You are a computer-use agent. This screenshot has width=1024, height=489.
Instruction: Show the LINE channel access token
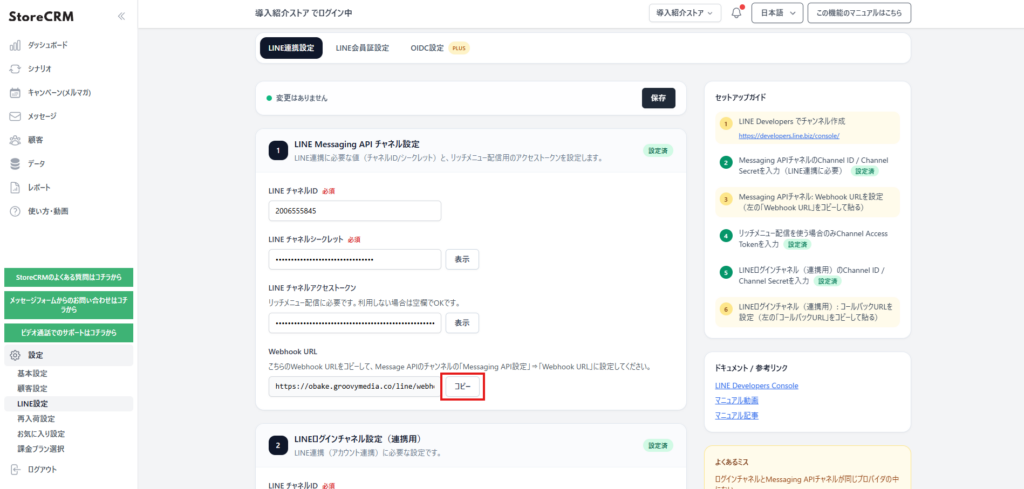(462, 323)
